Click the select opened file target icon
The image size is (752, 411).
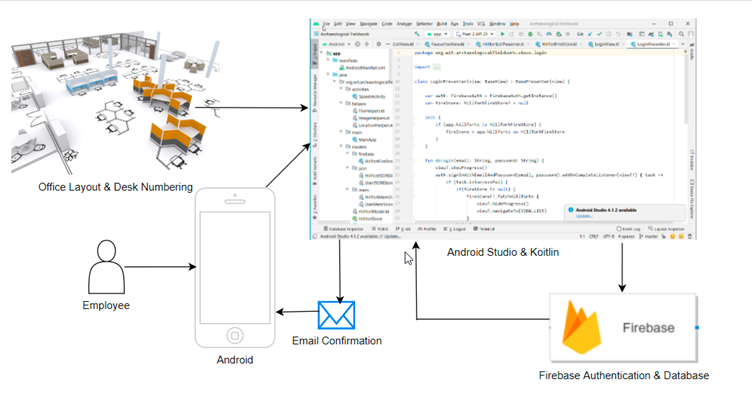pos(357,44)
